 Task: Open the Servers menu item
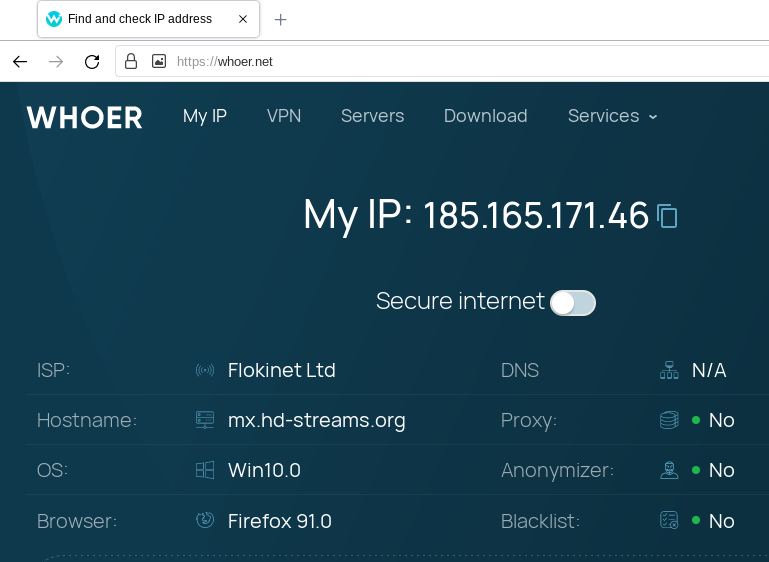373,116
